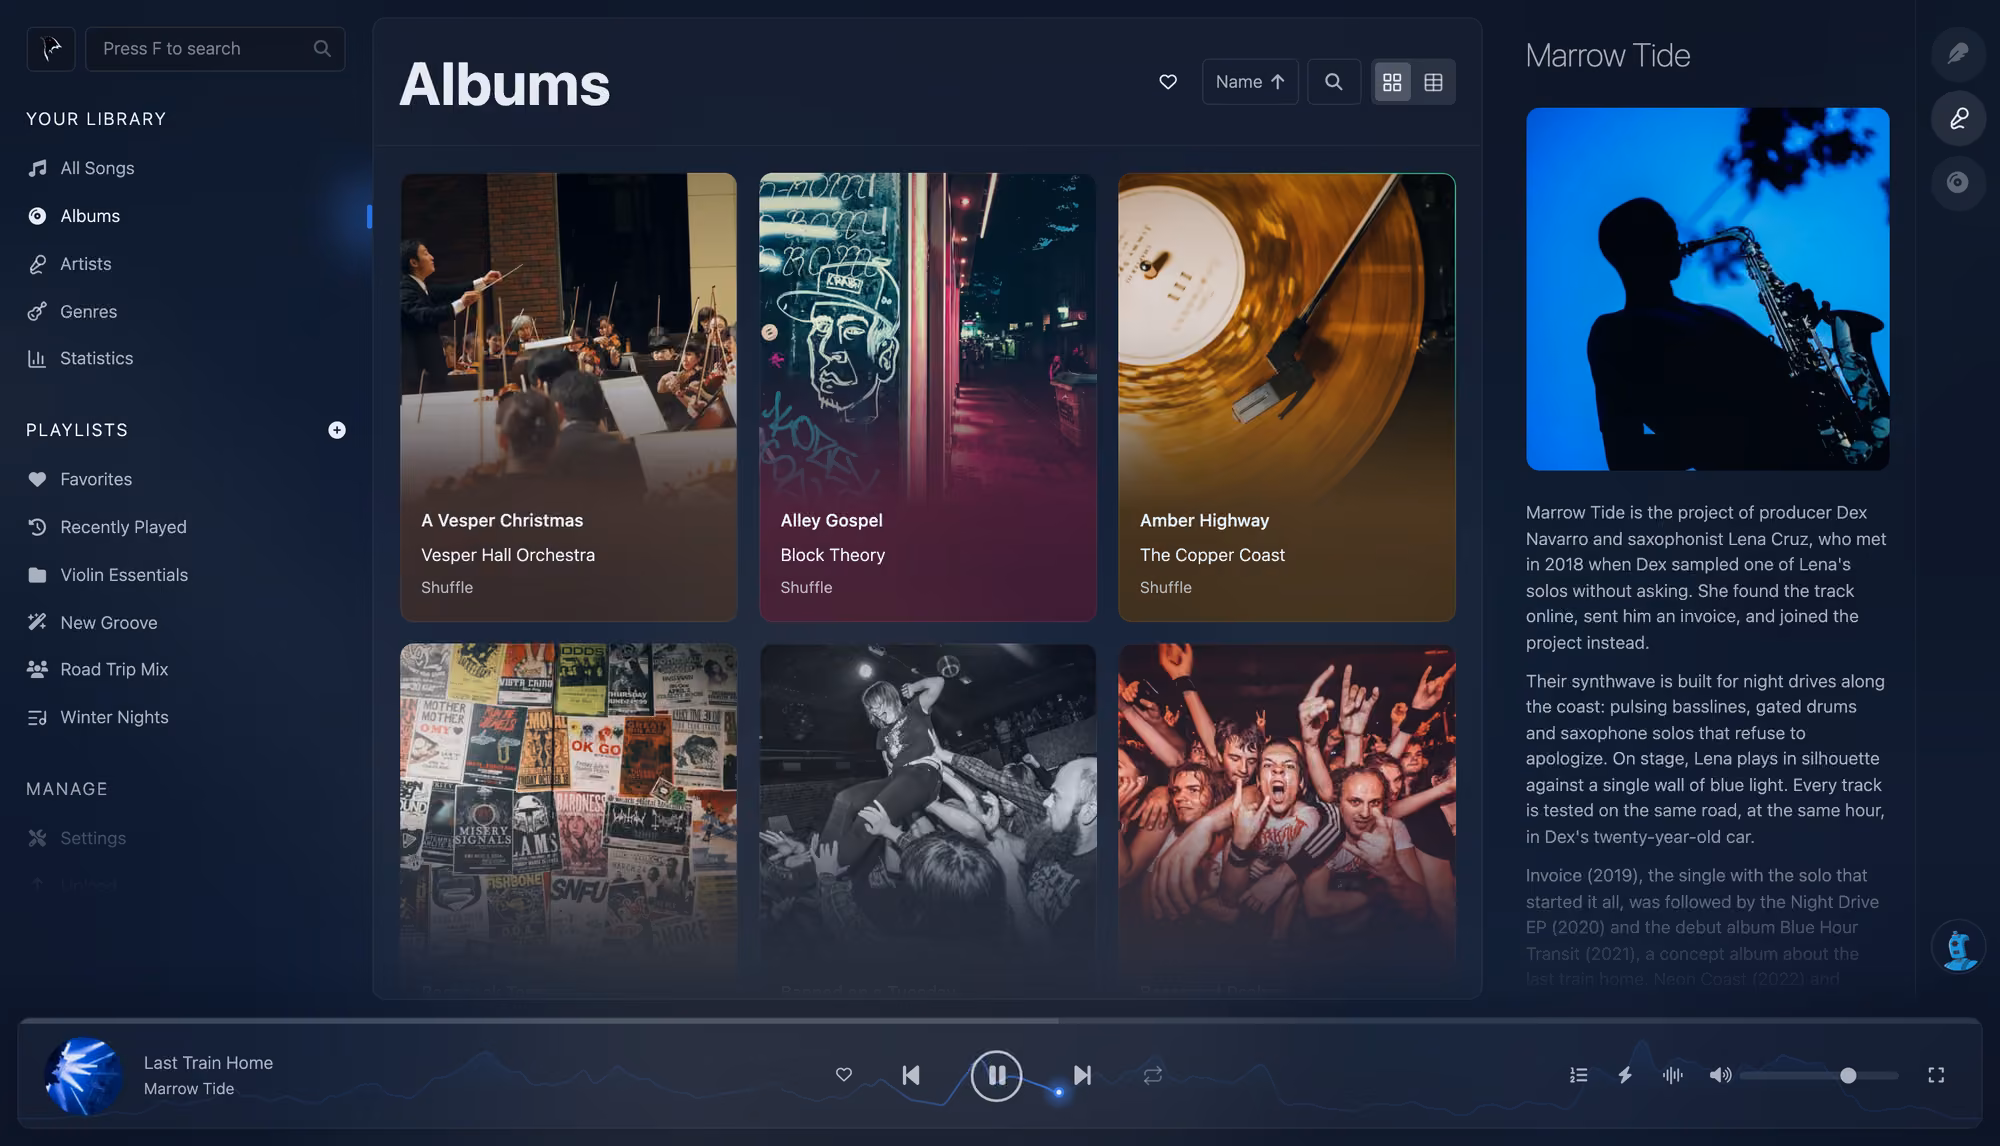
Task: Select Albums in the sidebar
Action: click(89, 216)
